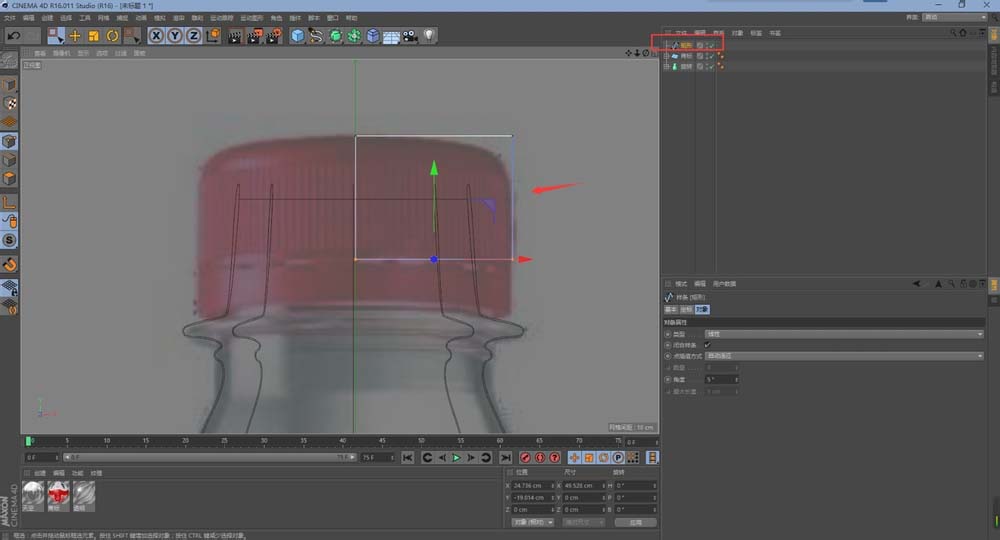Image resolution: width=1000 pixels, height=540 pixels.
Task: Activate the Scale tool
Action: tap(94, 36)
